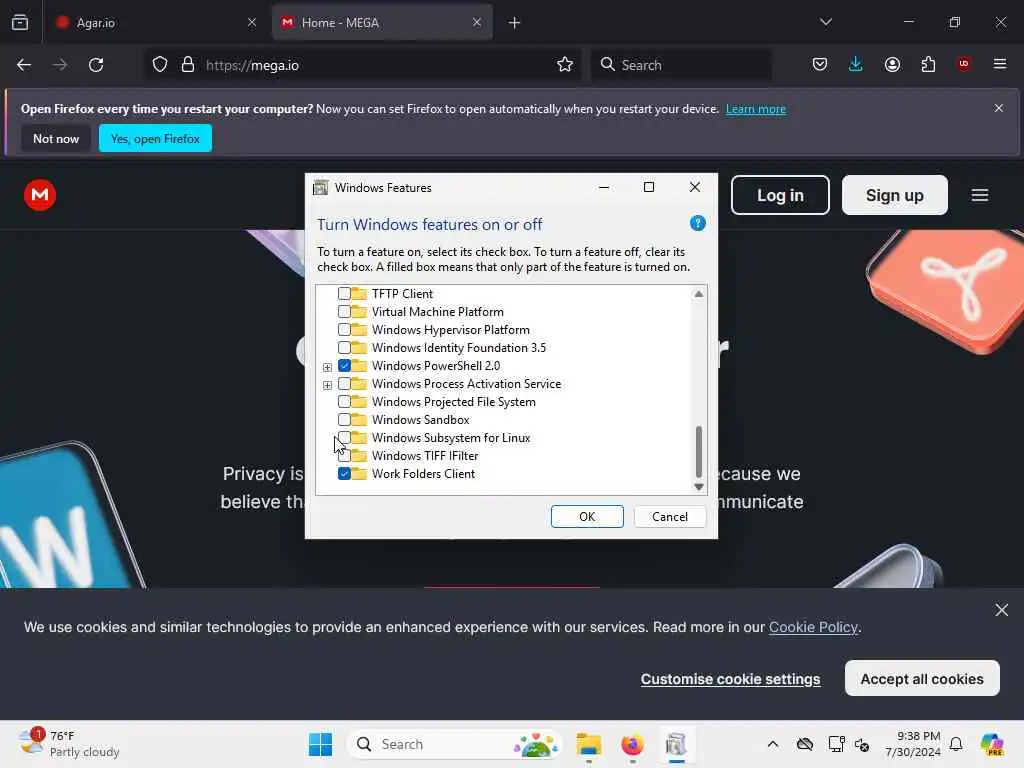Click MEGA Log in button
The width and height of the screenshot is (1024, 768).
tap(780, 195)
